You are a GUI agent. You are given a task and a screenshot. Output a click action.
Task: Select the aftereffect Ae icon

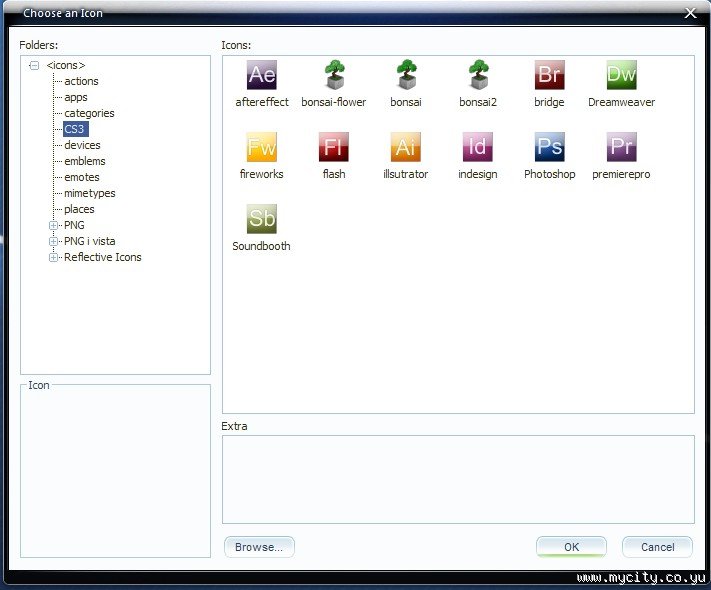[x=262, y=75]
